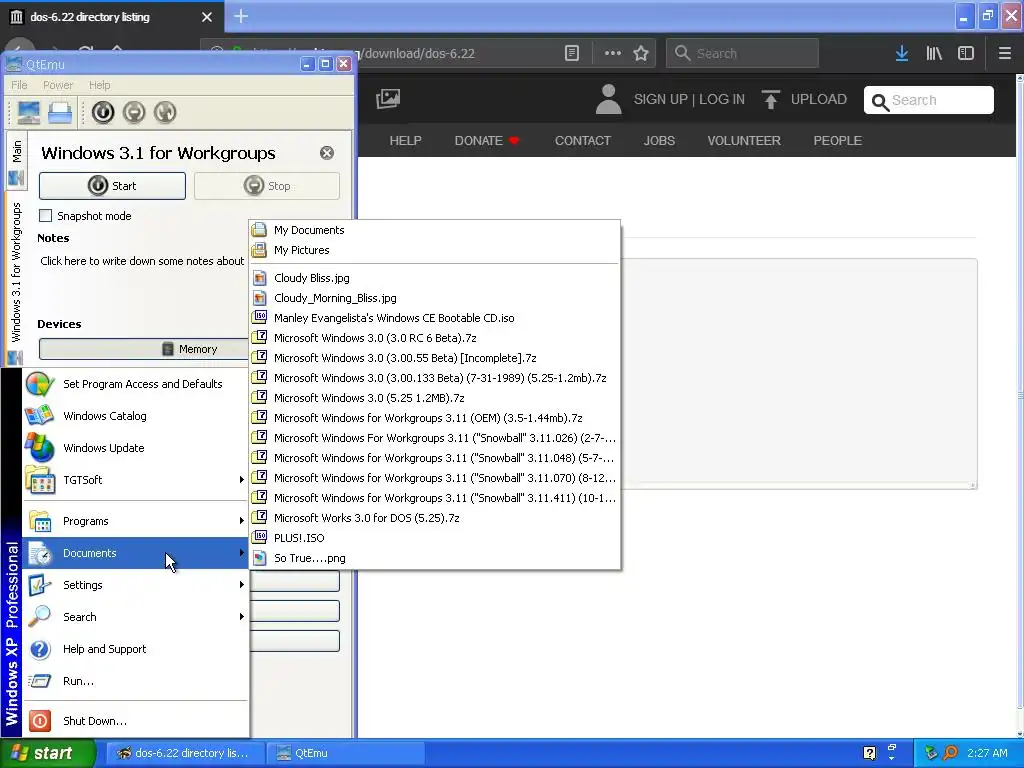Open Help and Support
The height and width of the screenshot is (768, 1024).
tap(136, 649)
